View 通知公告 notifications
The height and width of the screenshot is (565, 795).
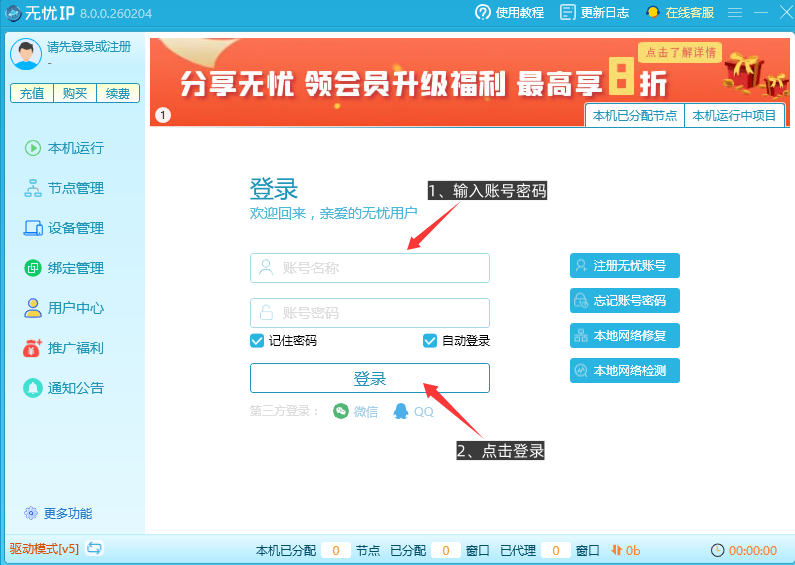point(64,388)
